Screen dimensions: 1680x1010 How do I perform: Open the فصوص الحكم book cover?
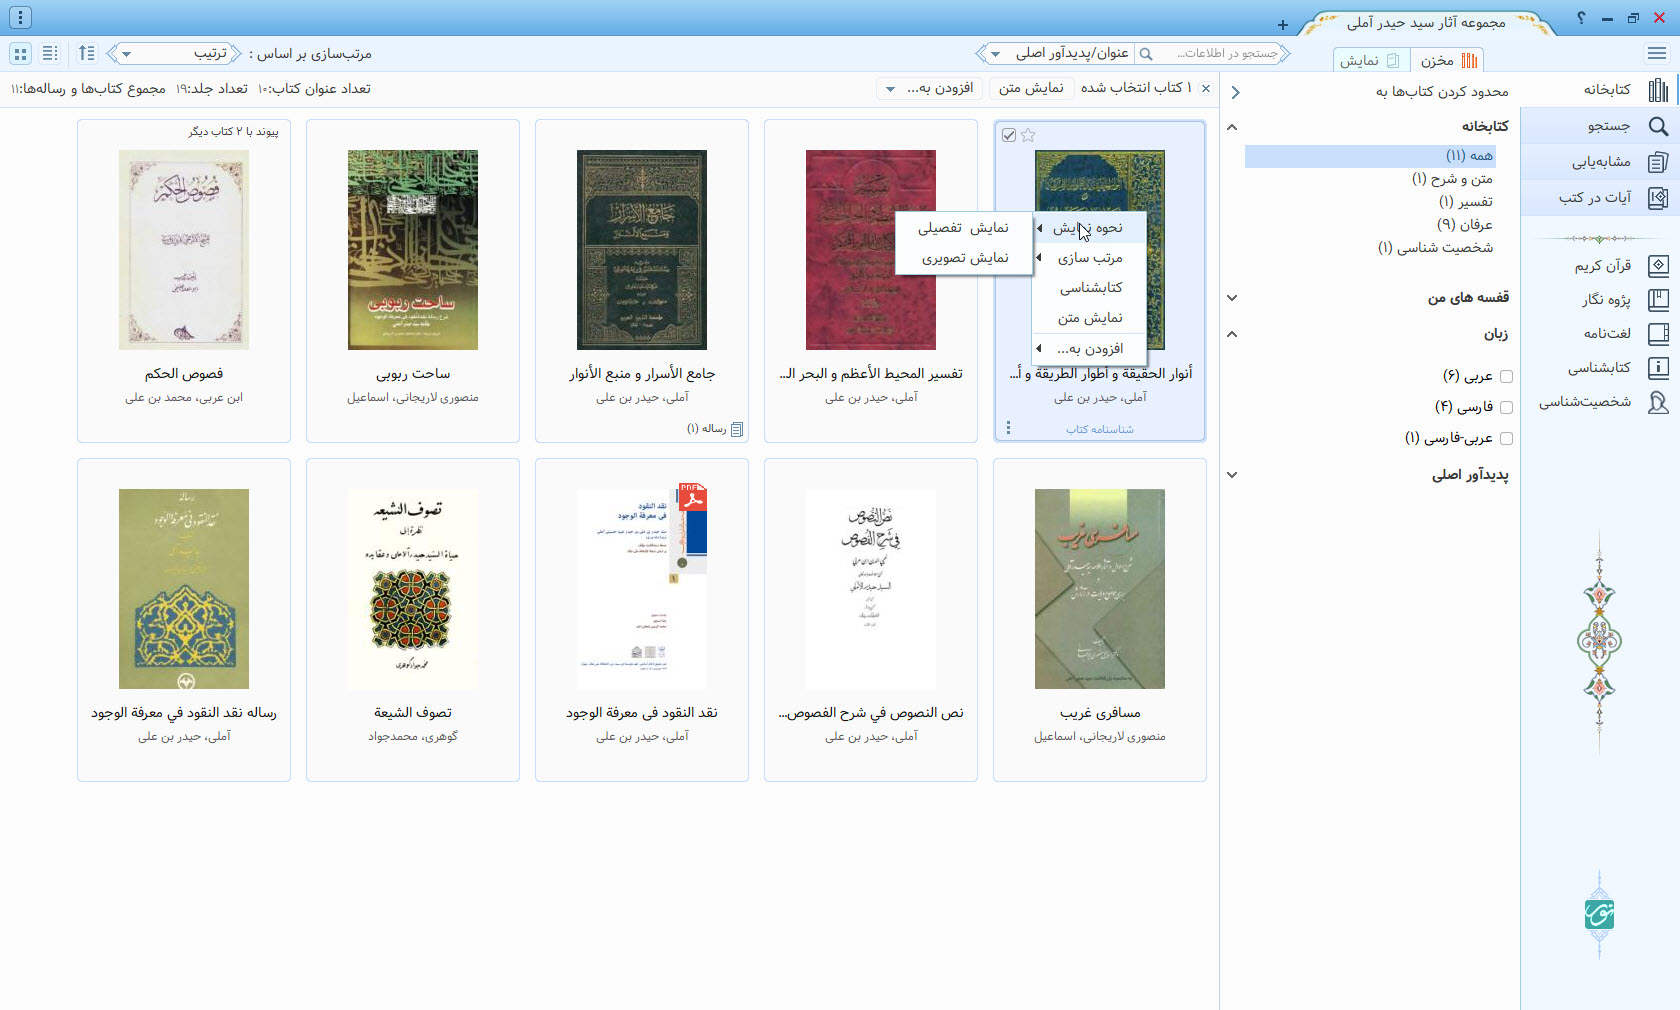coord(184,250)
